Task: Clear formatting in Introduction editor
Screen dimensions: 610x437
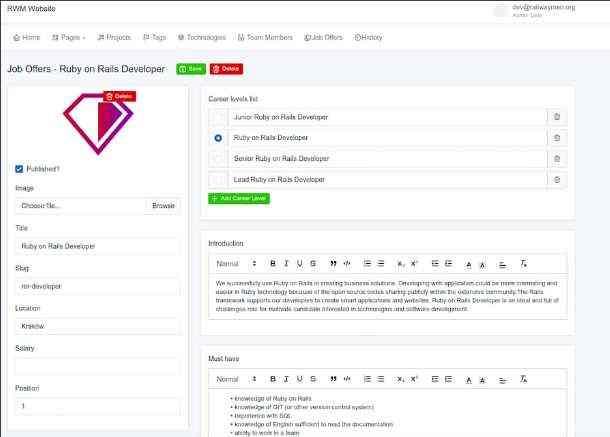Action: 523,263
